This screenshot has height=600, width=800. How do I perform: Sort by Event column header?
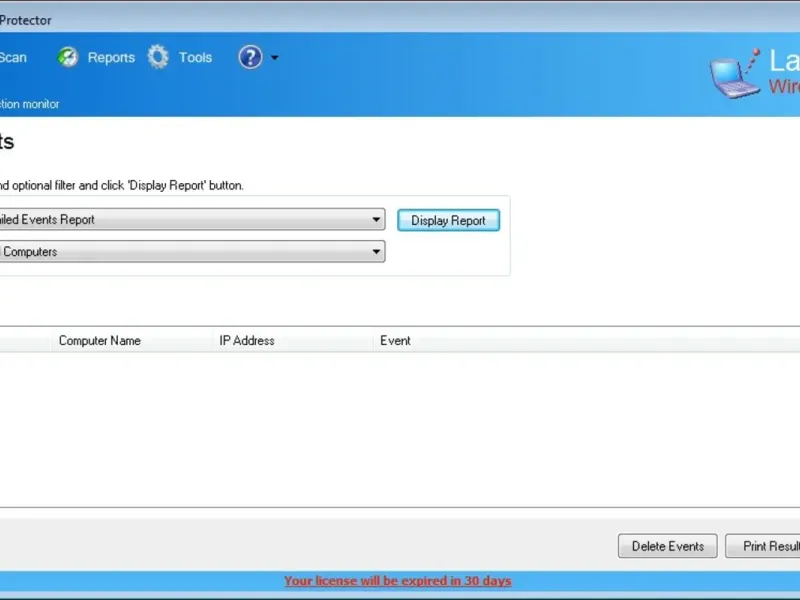[587, 340]
